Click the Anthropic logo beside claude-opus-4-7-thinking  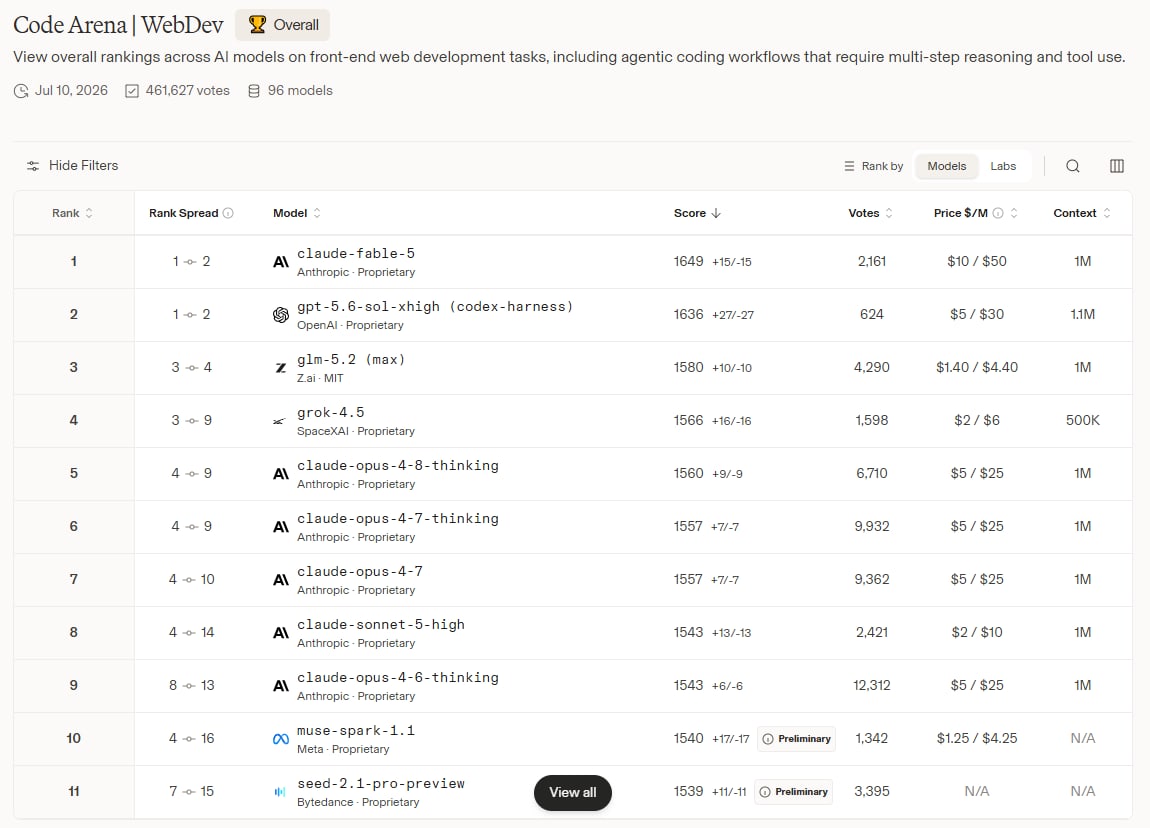click(x=281, y=527)
